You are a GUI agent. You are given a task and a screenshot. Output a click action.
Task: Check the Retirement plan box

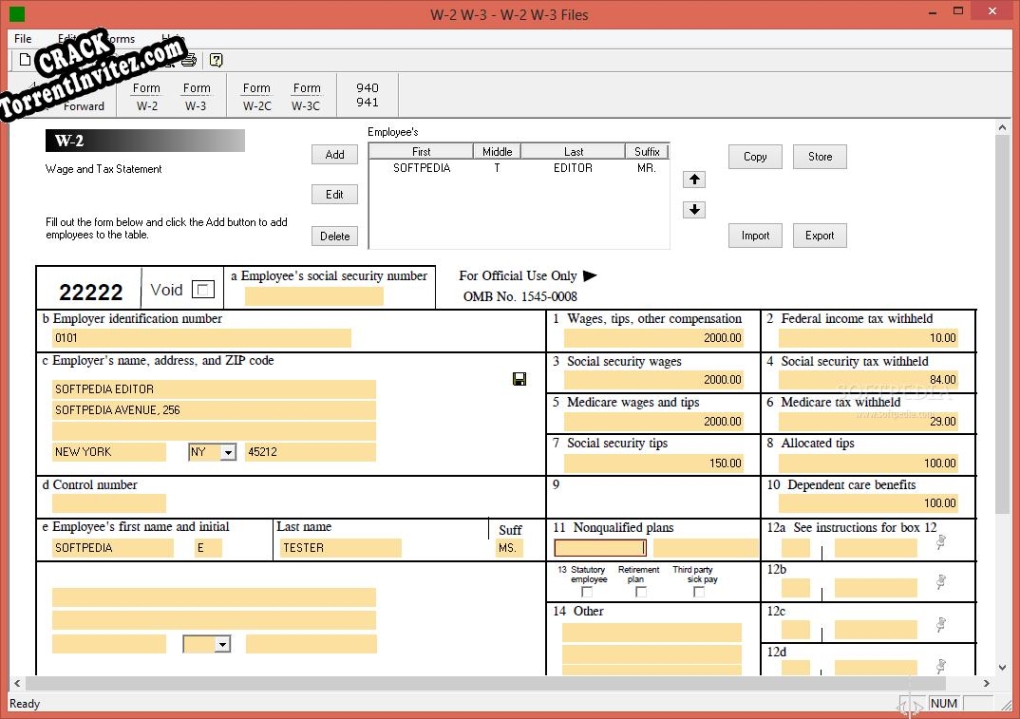coord(640,591)
